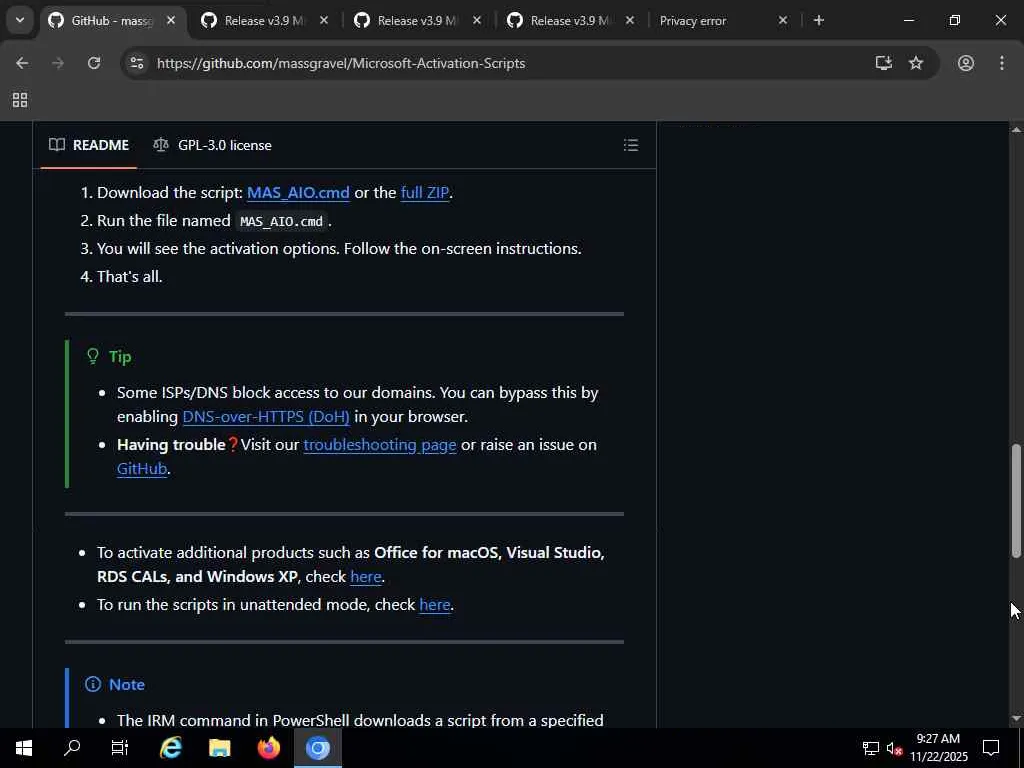Close the first Release v3.9 tab
The image size is (1024, 768).
(x=324, y=21)
